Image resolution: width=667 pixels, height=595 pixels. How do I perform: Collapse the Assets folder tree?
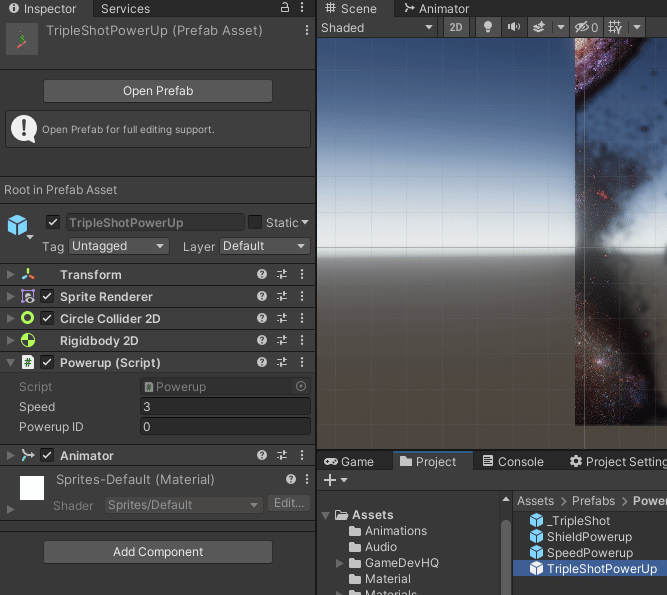326,515
